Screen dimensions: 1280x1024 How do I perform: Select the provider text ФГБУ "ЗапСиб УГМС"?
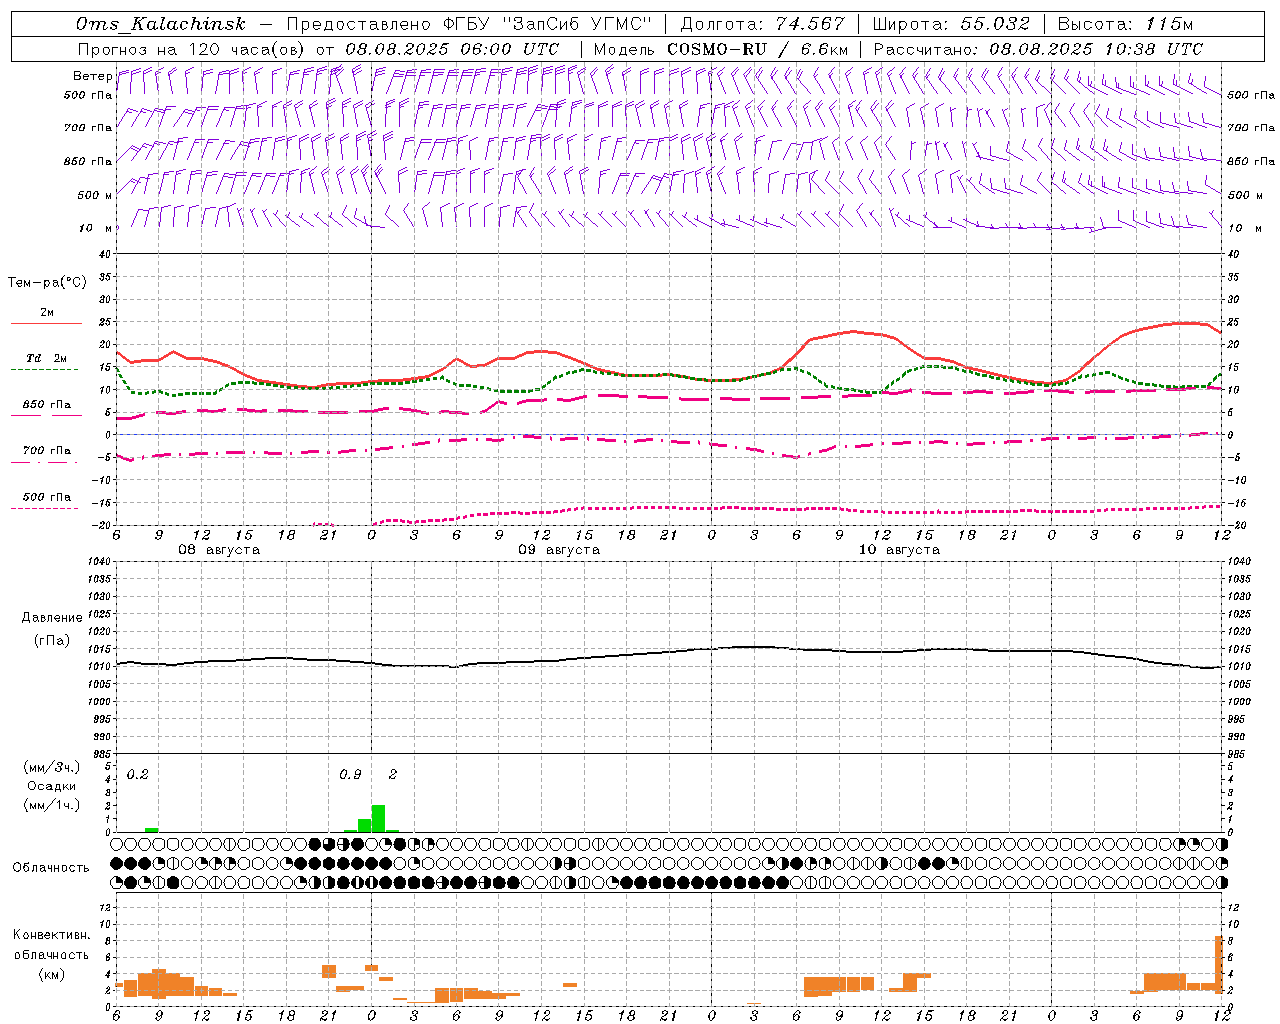tap(549, 24)
